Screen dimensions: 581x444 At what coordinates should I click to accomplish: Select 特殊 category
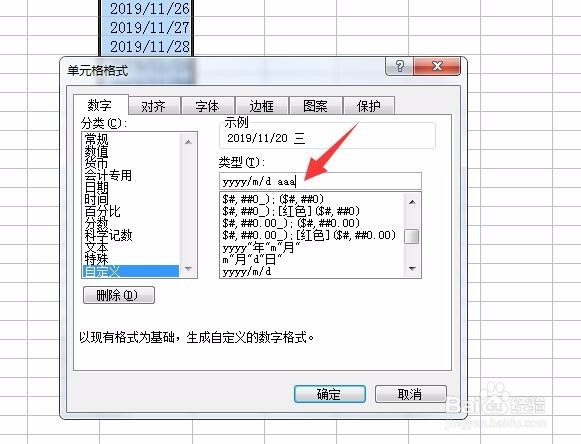[x=130, y=259]
